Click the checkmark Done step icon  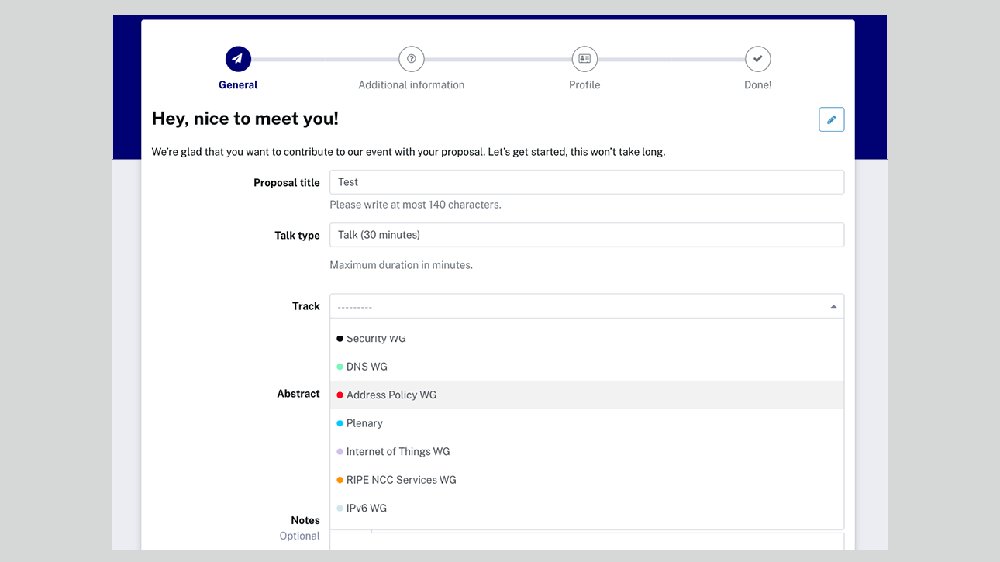(758, 59)
